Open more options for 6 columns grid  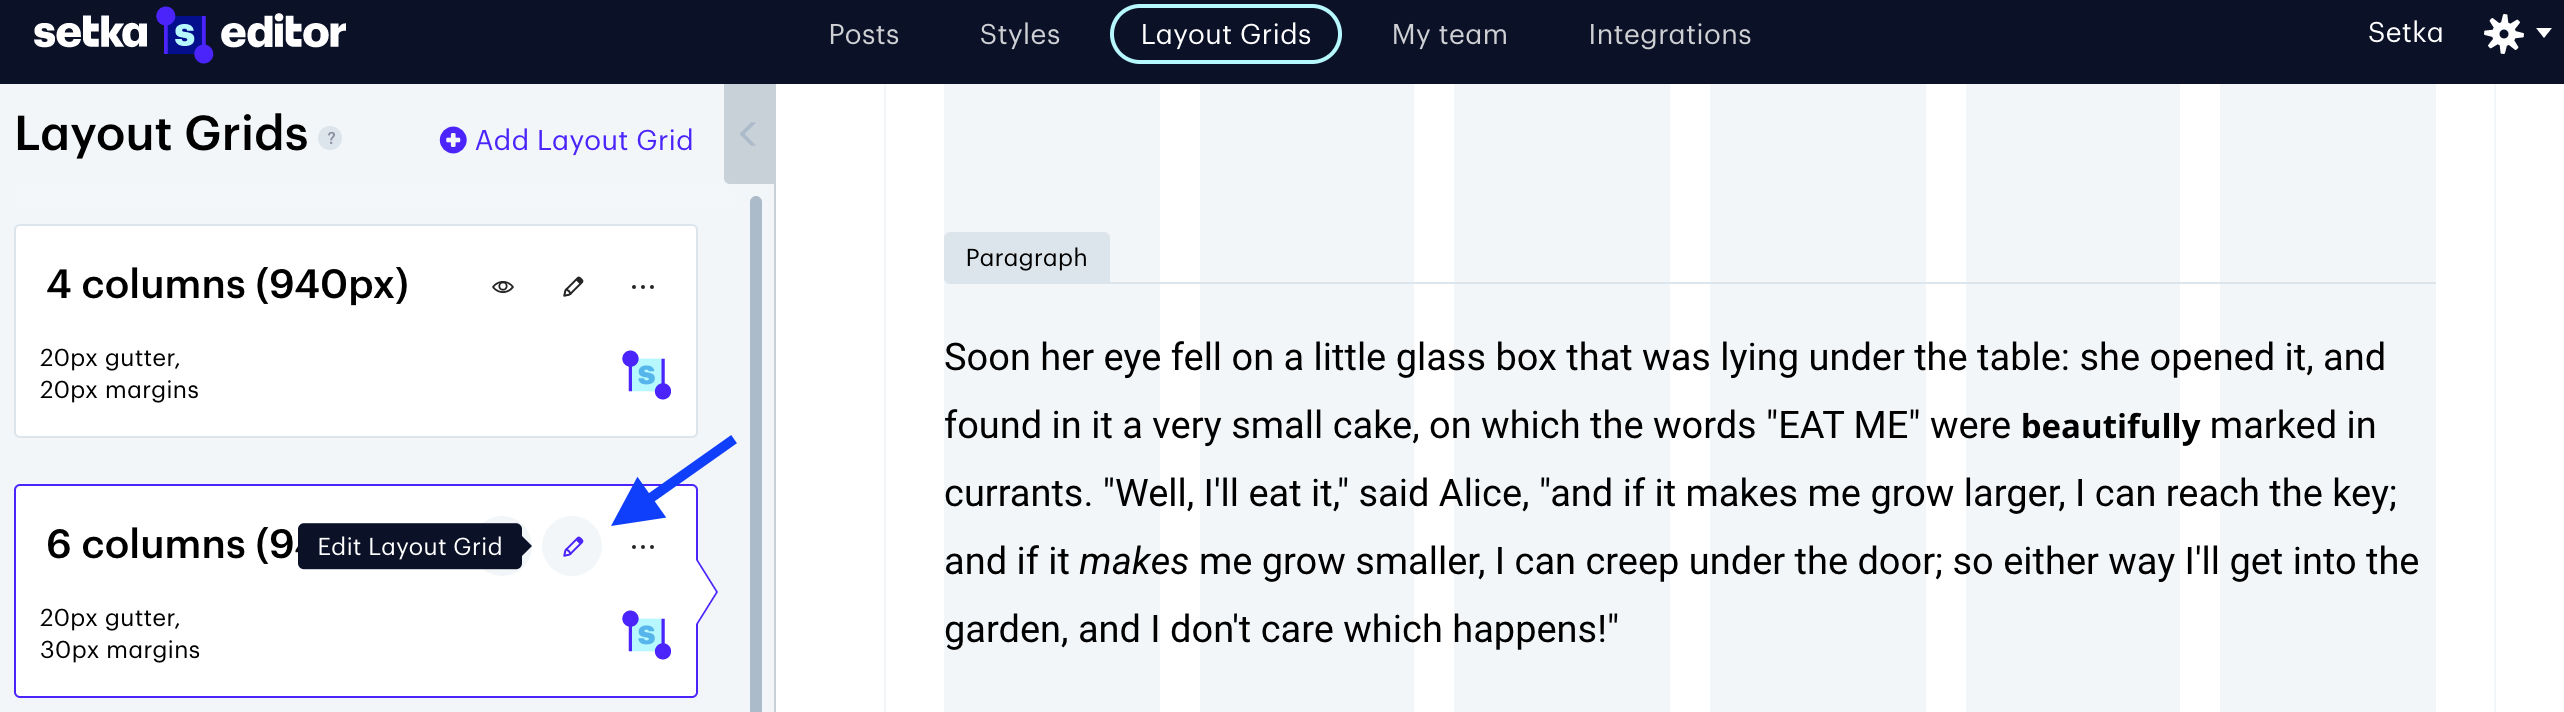click(643, 546)
